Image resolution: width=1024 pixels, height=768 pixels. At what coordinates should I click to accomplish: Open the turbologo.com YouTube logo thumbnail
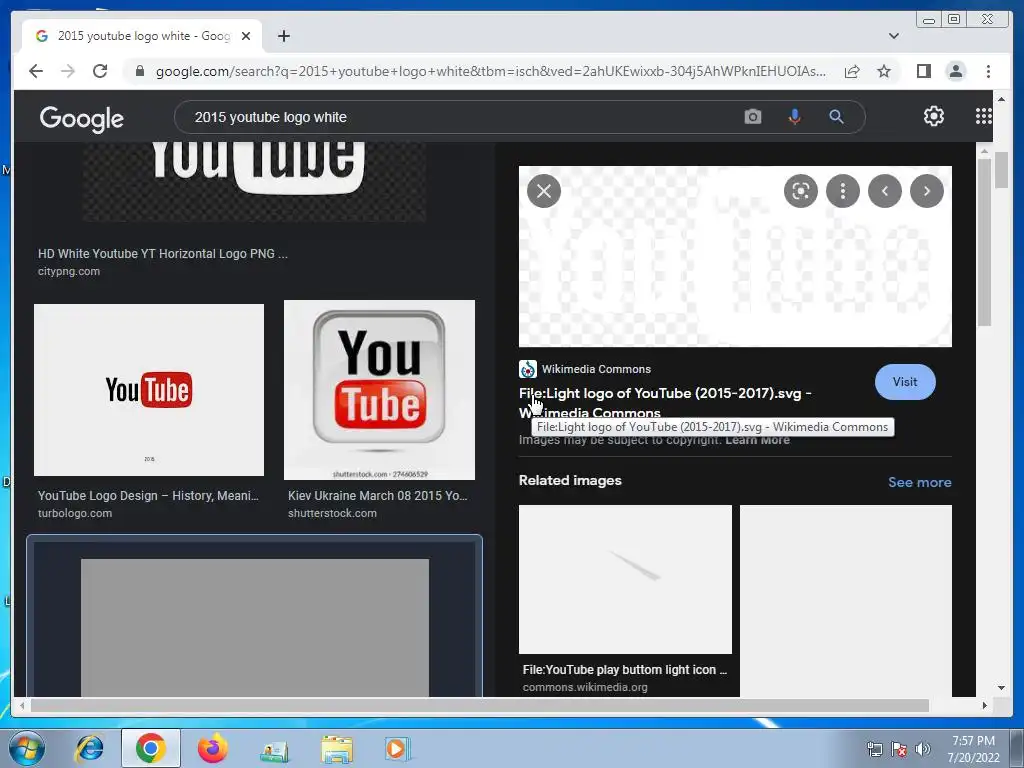(x=149, y=390)
